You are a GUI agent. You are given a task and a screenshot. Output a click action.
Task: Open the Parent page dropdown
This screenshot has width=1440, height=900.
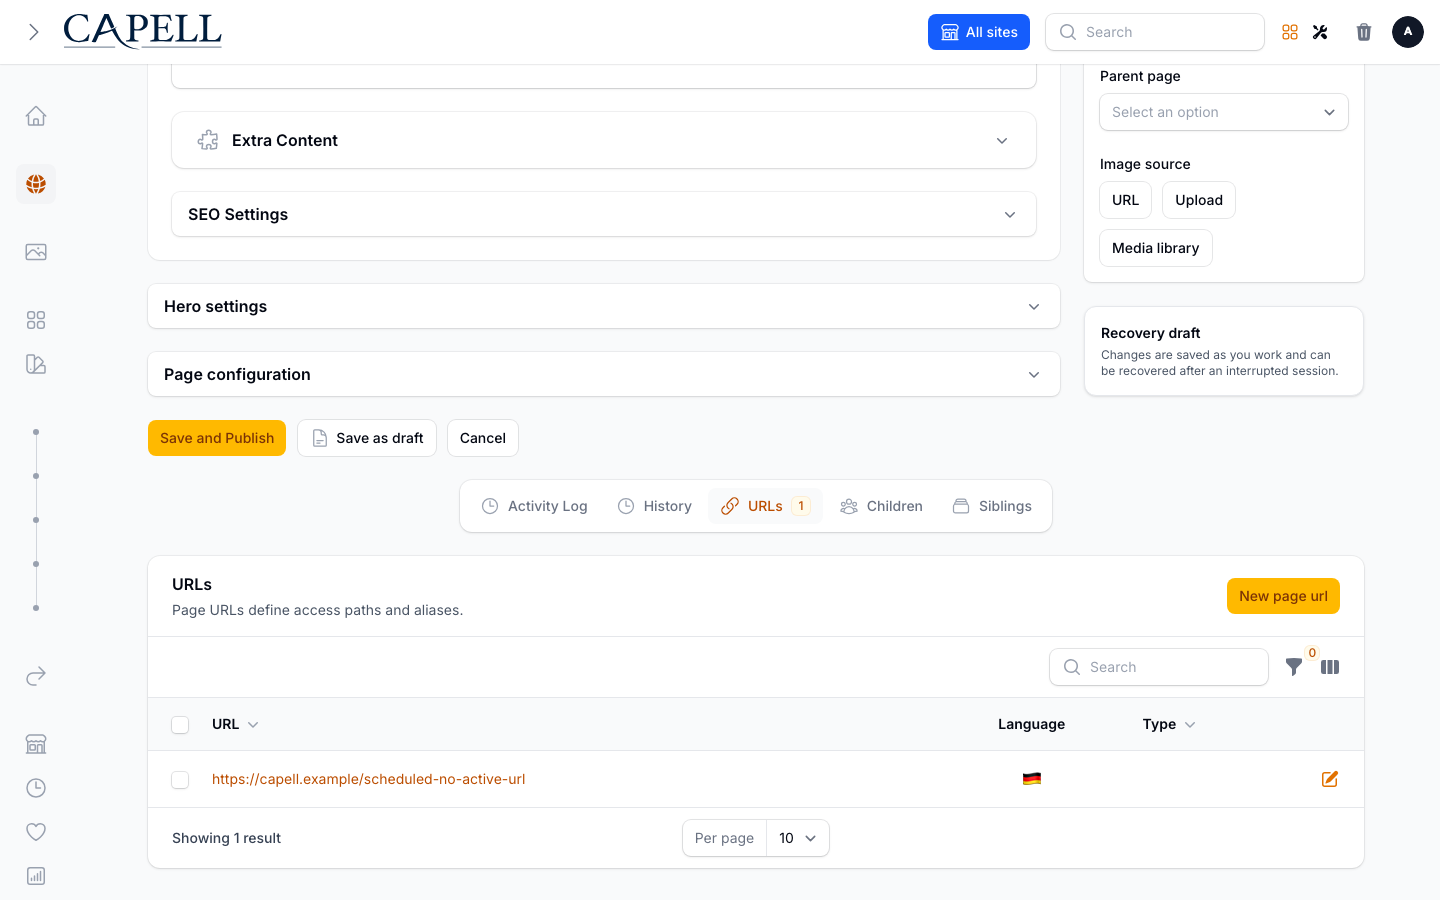click(x=1224, y=112)
